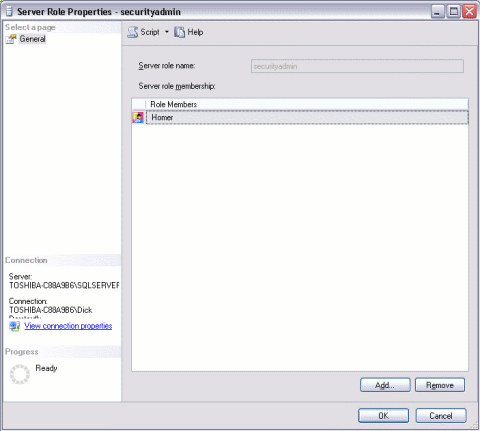
Task: Minimize the Server Role Properties window
Action: click(437, 12)
